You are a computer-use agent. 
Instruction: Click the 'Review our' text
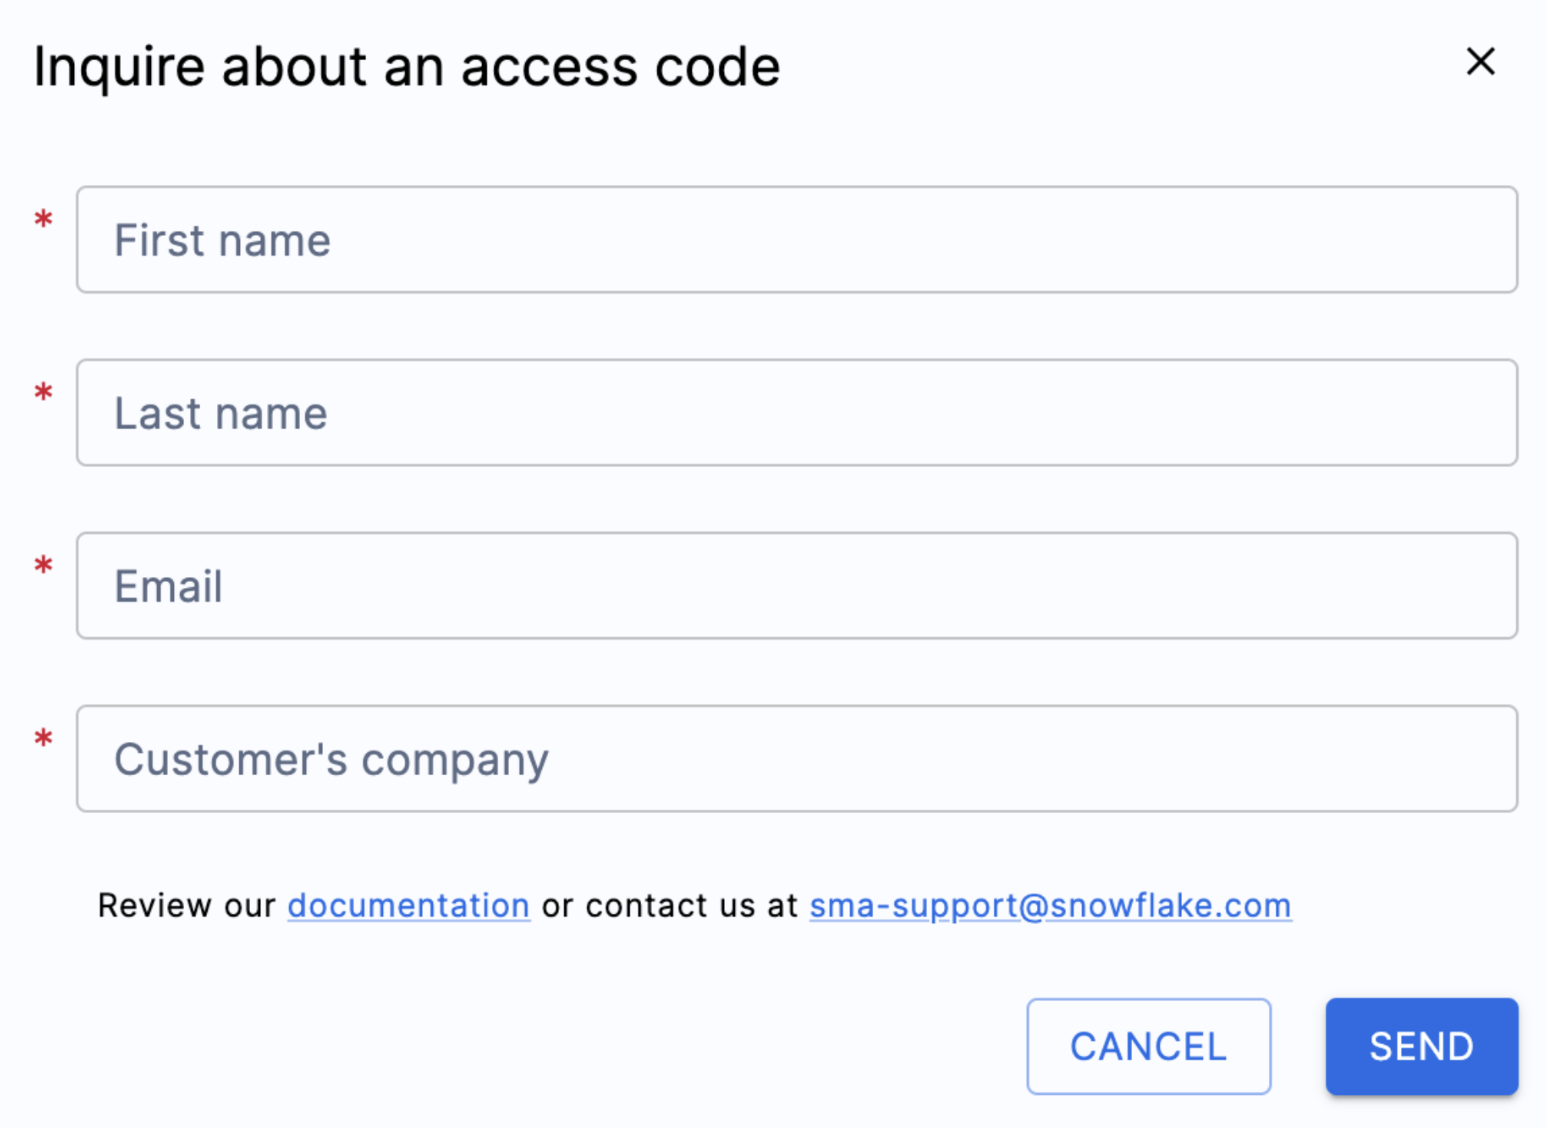(x=186, y=905)
